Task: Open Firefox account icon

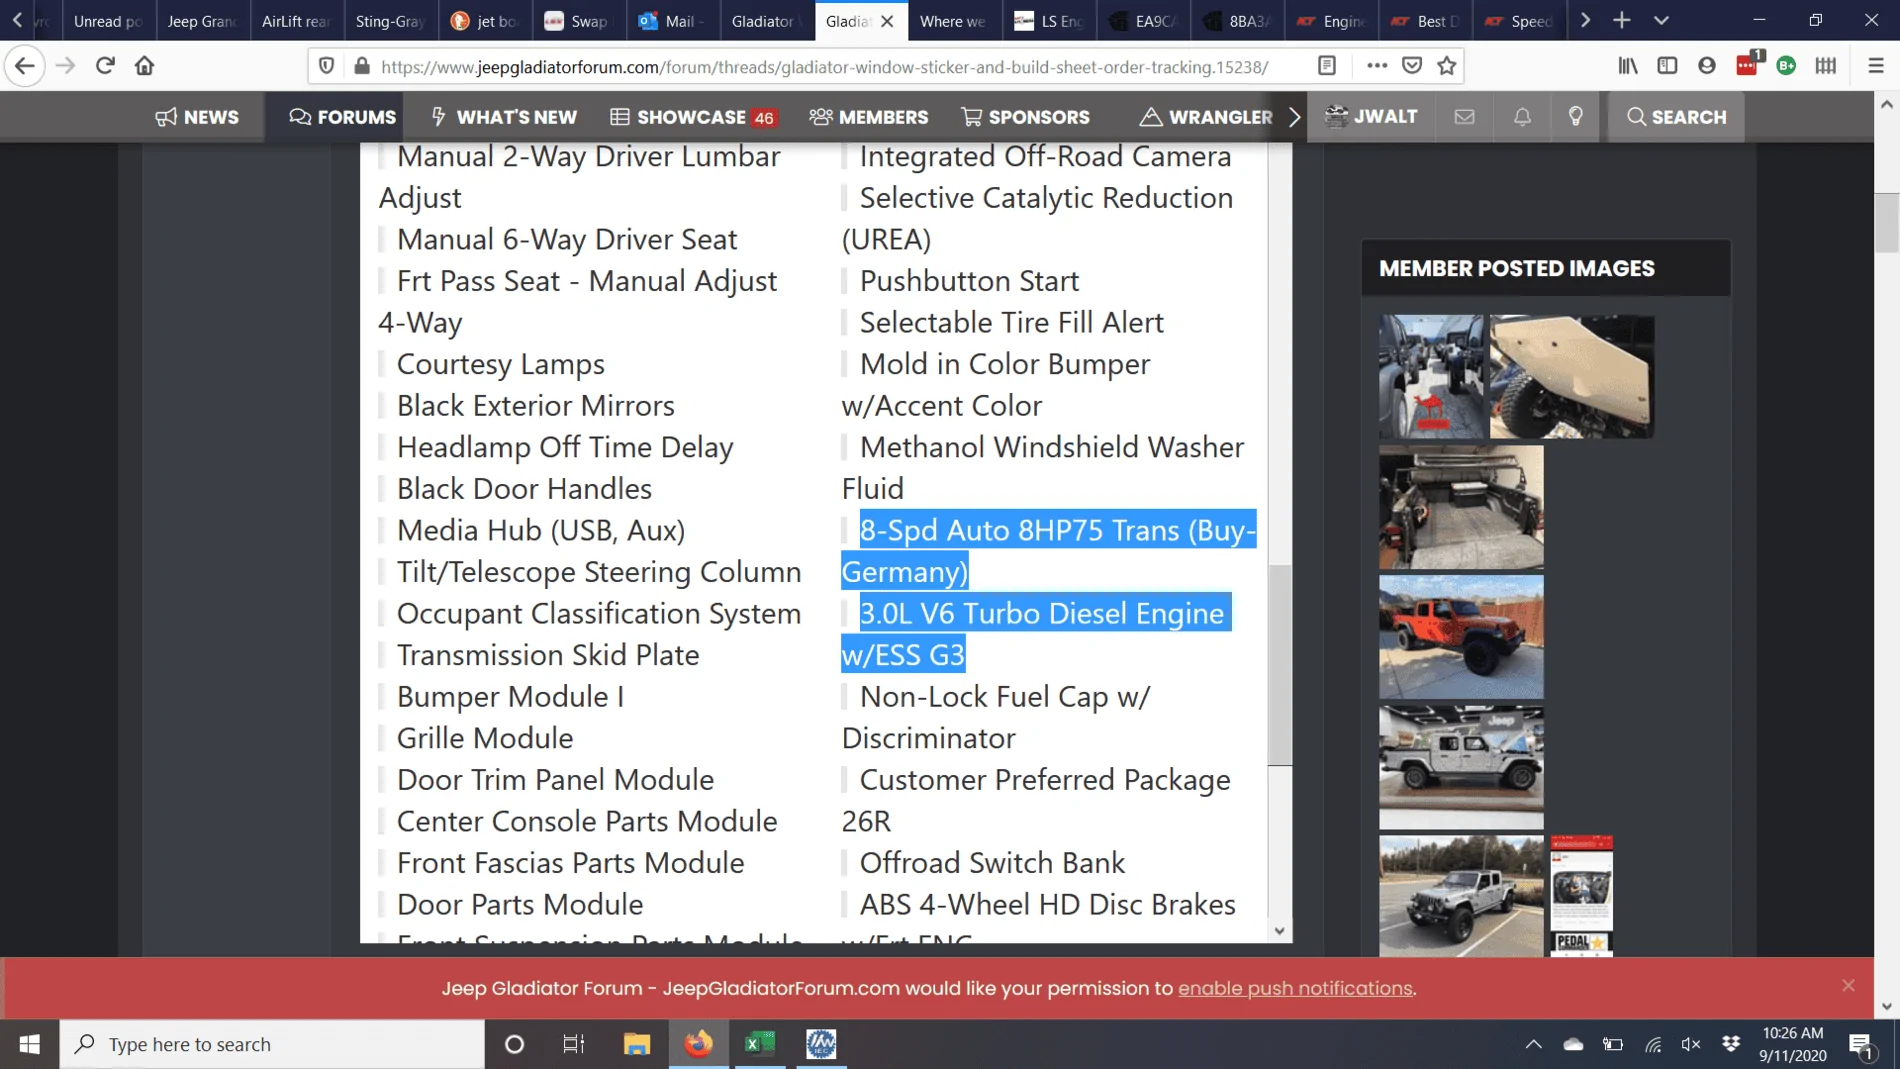Action: click(1707, 66)
